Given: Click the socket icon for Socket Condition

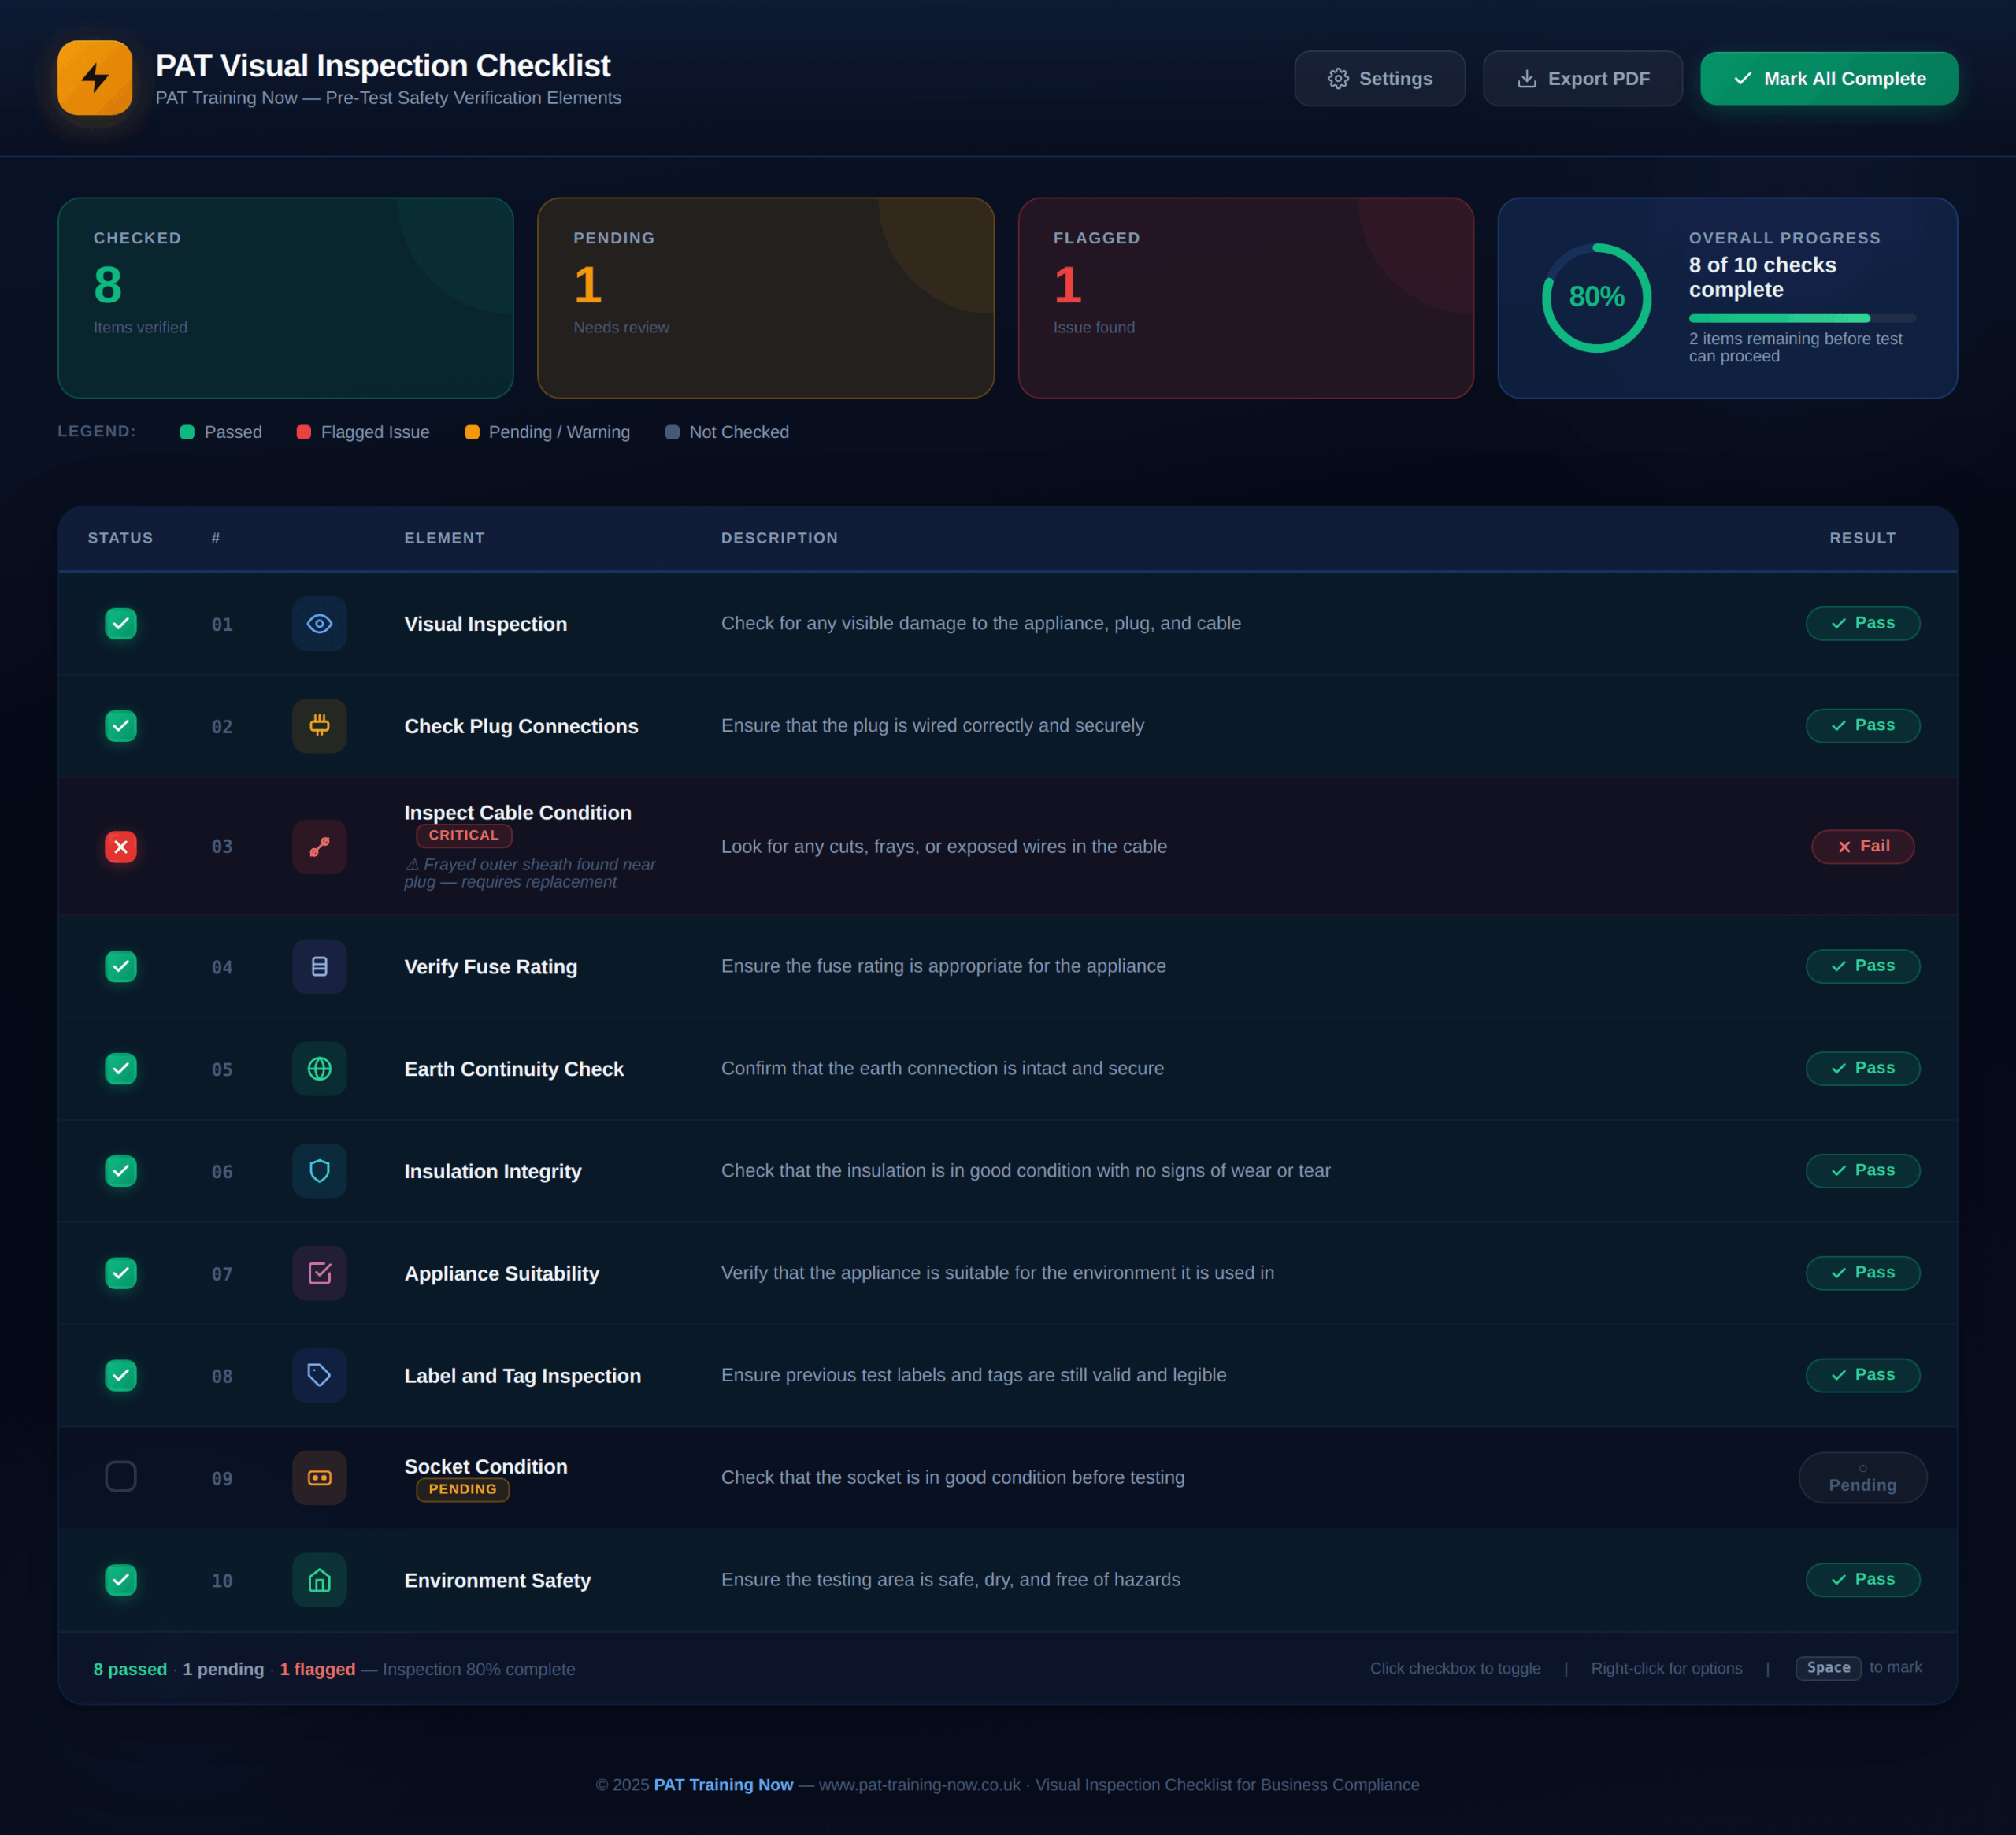Looking at the screenshot, I should (319, 1478).
